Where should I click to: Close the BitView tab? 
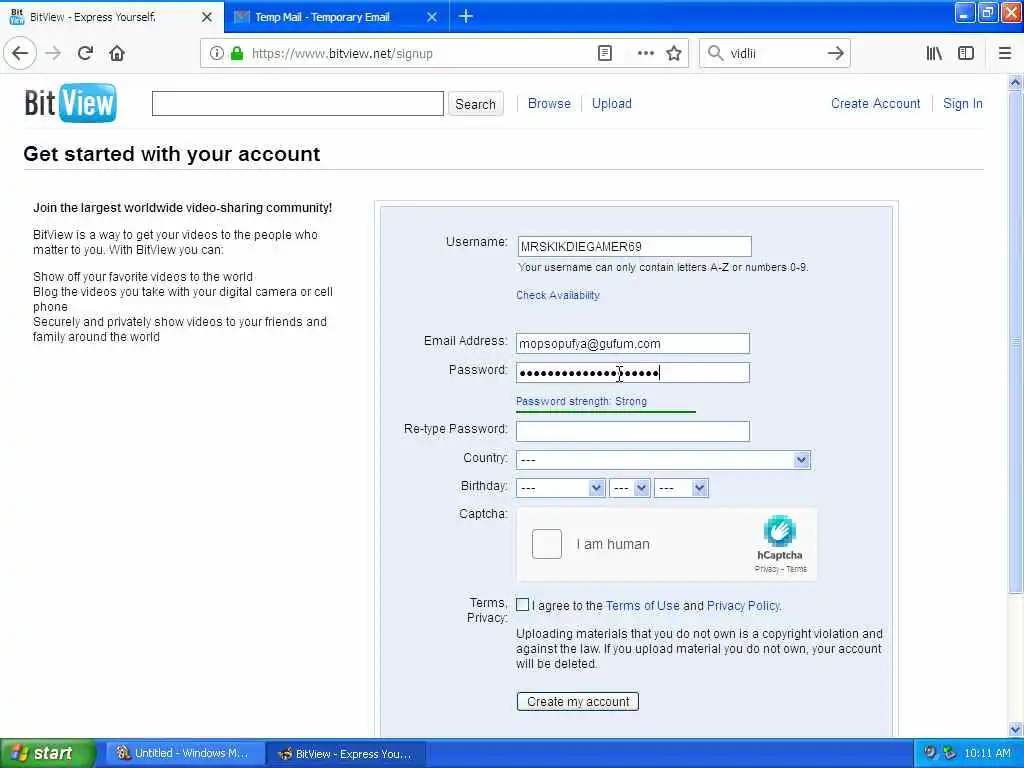click(x=207, y=17)
